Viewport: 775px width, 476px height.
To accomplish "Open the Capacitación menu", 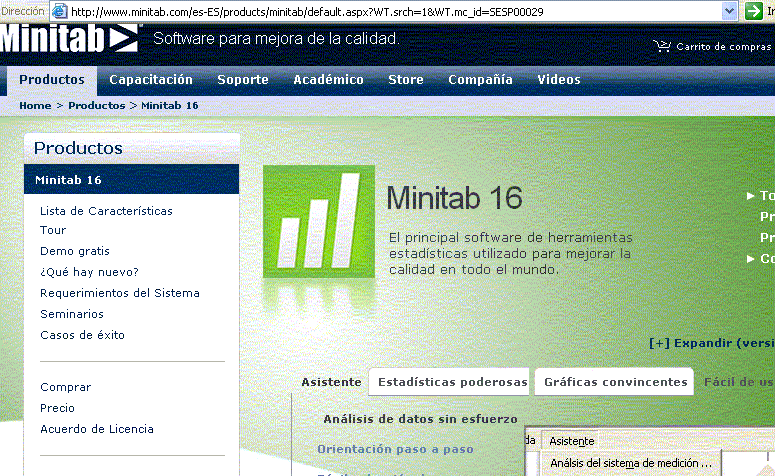I will coord(151,80).
